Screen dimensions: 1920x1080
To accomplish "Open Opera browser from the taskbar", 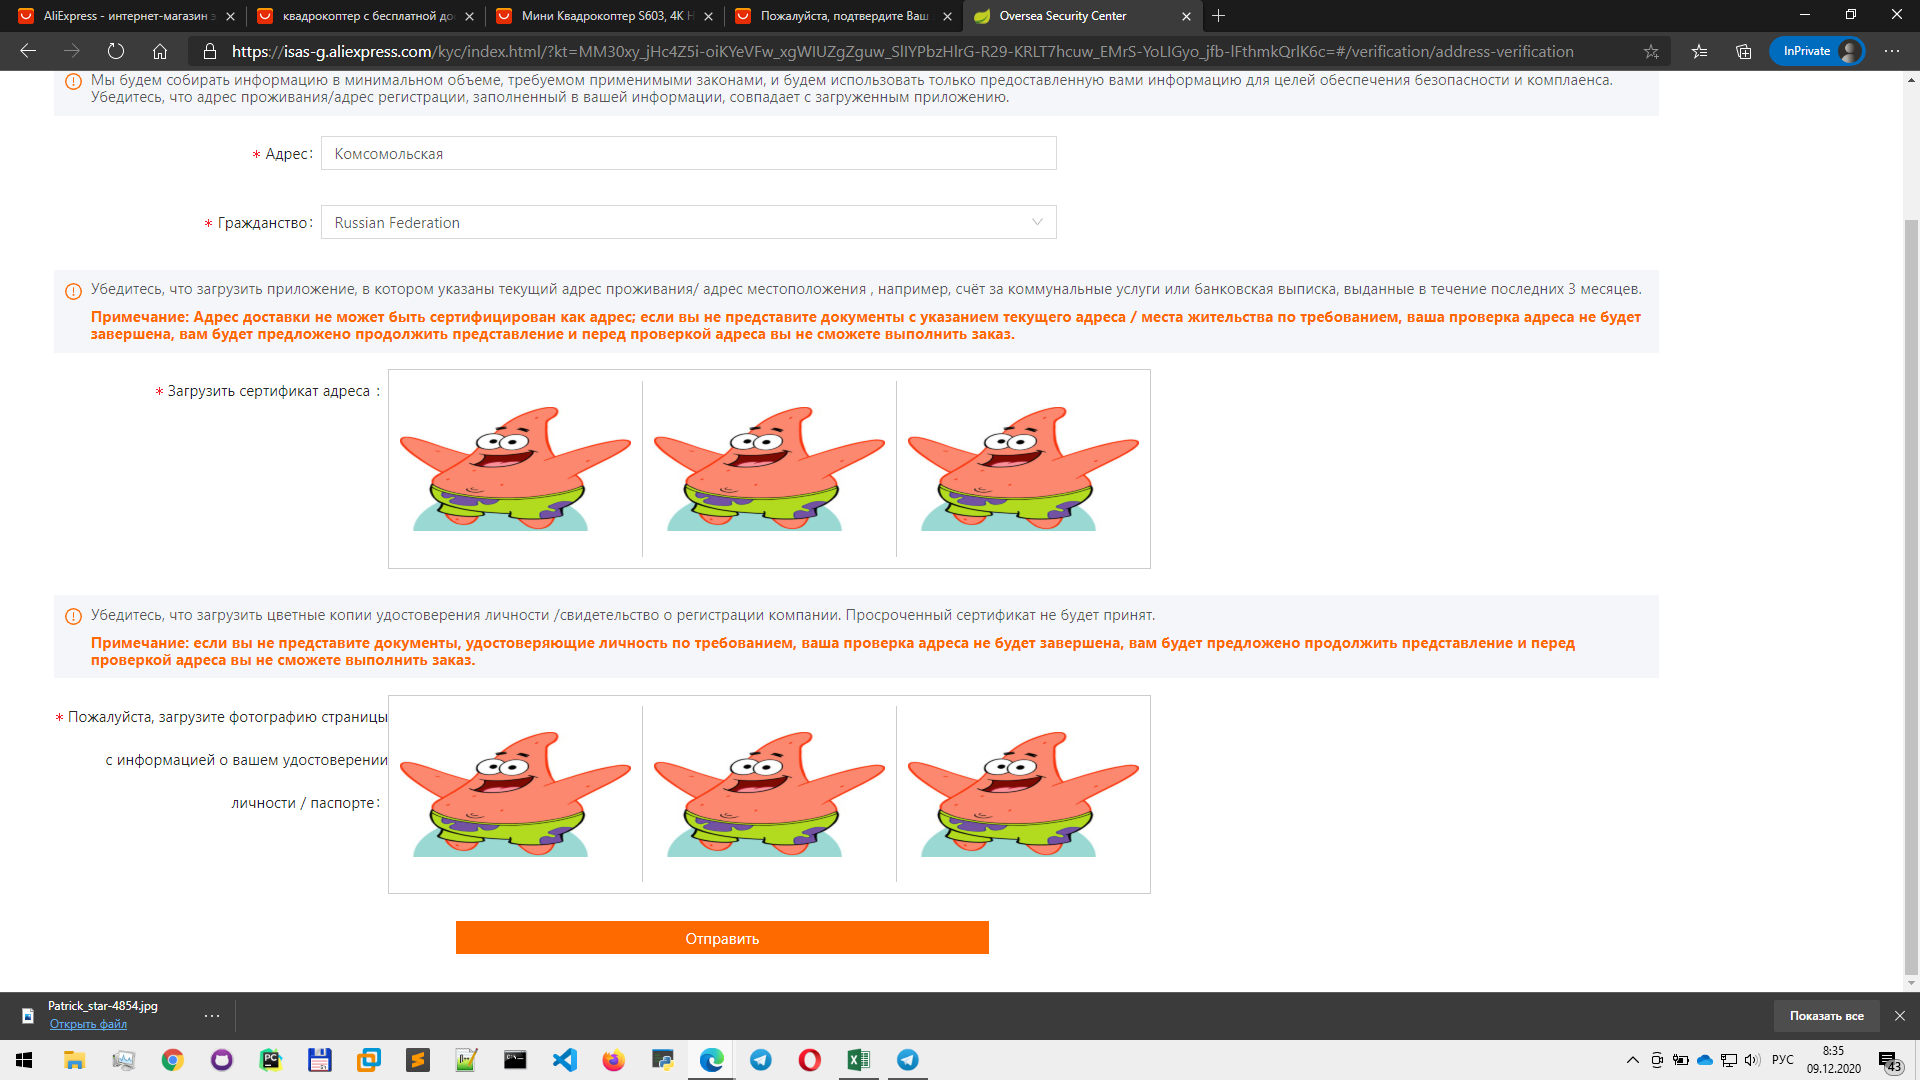I will tap(809, 1060).
